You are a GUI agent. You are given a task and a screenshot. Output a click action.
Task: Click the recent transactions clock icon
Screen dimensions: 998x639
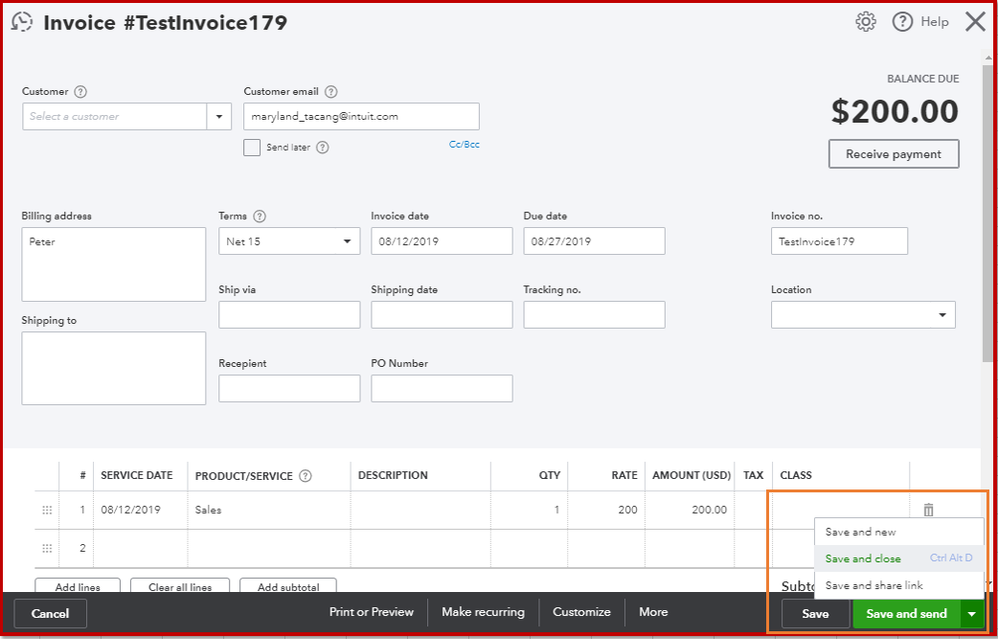[22, 22]
